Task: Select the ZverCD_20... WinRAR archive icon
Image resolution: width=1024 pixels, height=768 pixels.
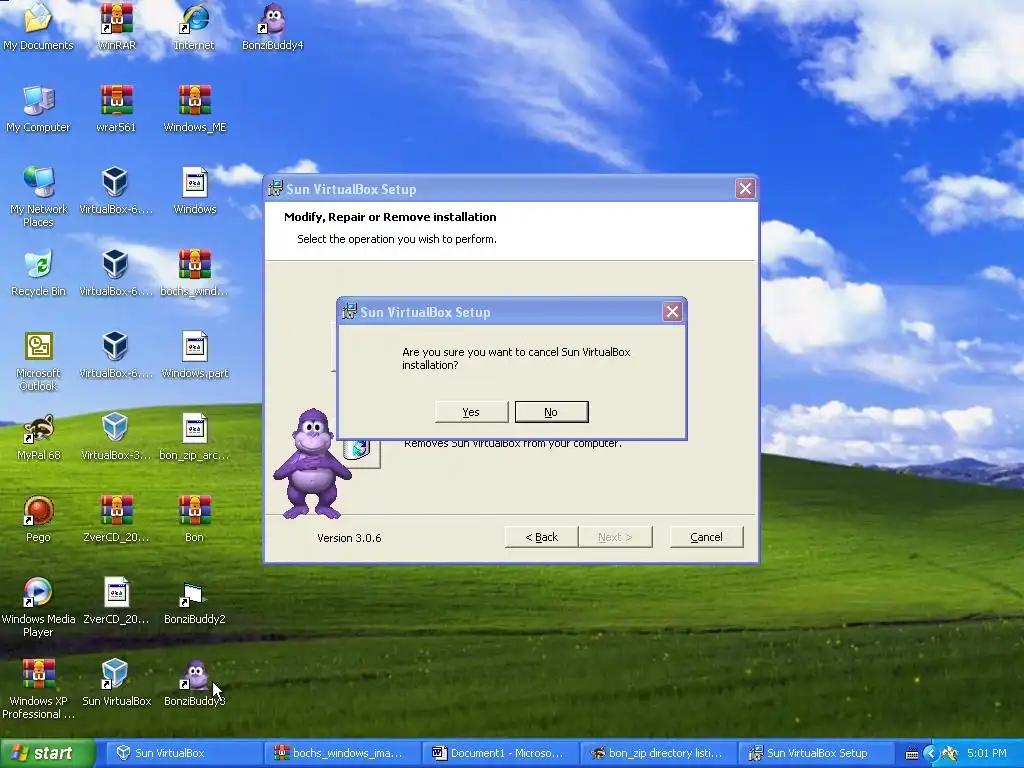Action: pyautogui.click(x=116, y=519)
